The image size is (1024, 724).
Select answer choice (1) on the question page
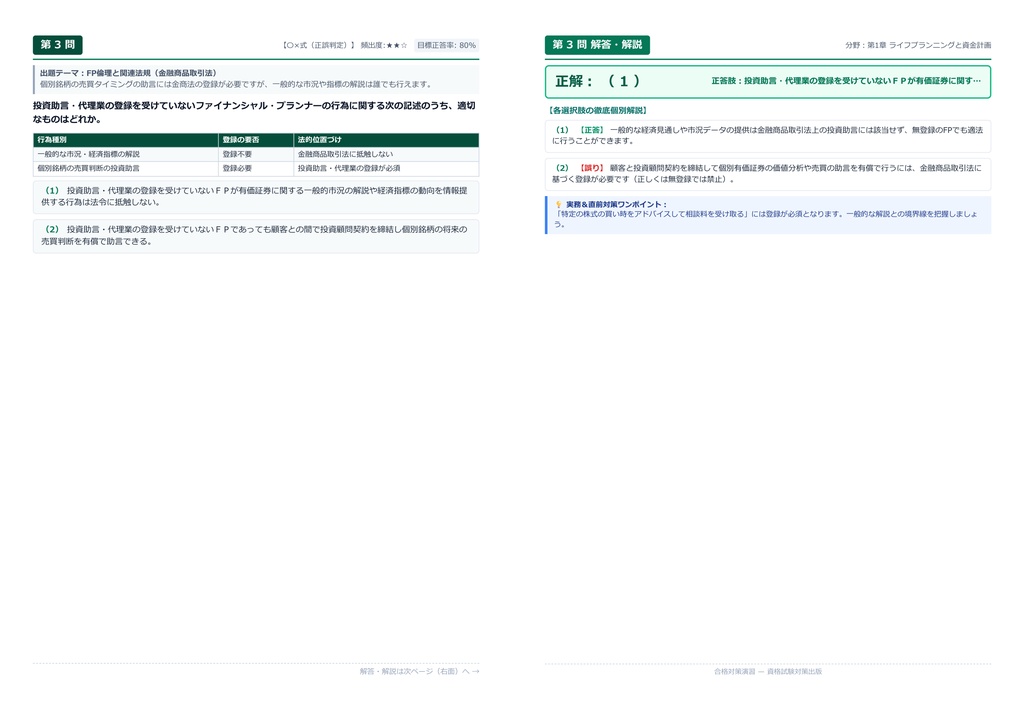(x=256, y=197)
